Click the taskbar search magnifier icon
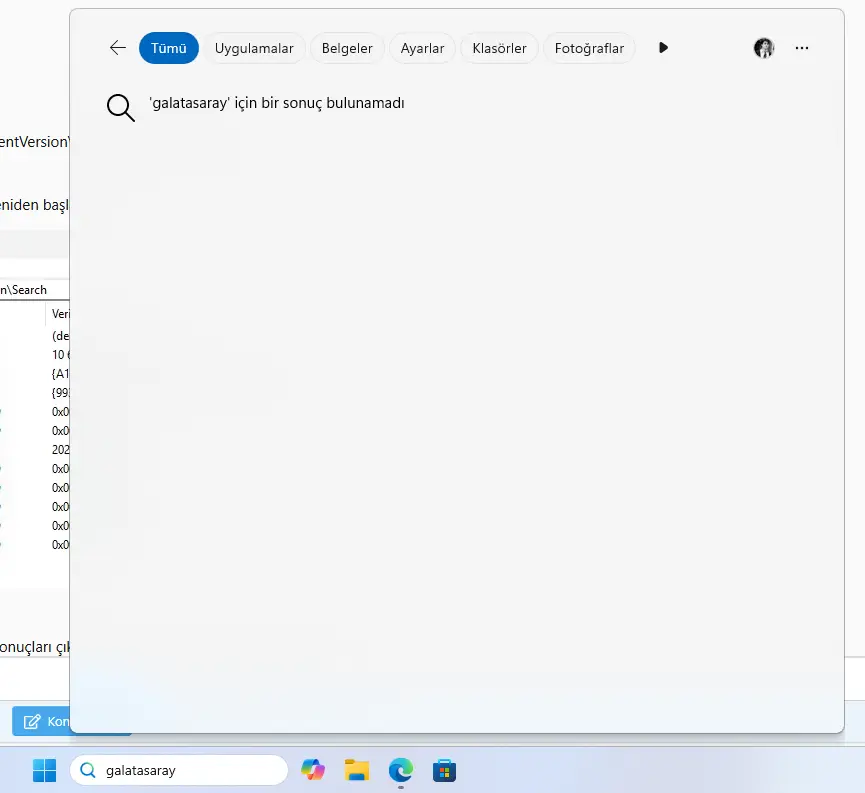 [88, 770]
